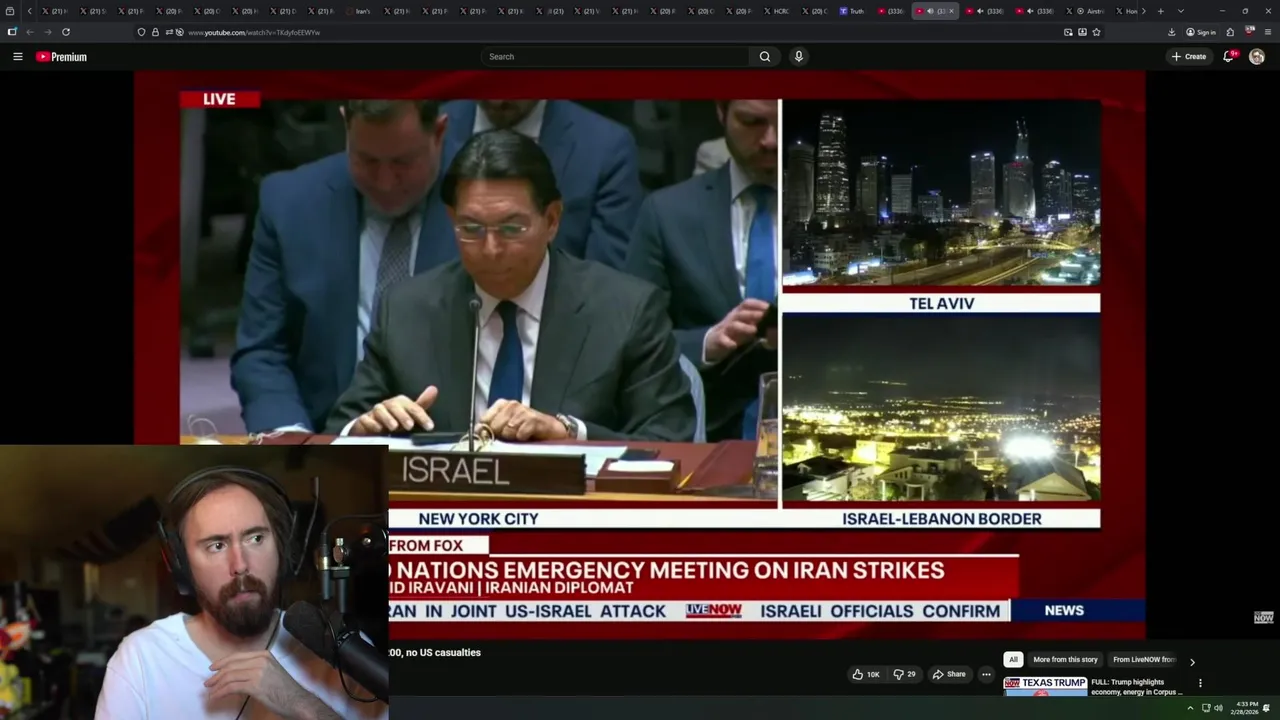
Task: Open the taskbar volume icon
Action: pos(1218,708)
